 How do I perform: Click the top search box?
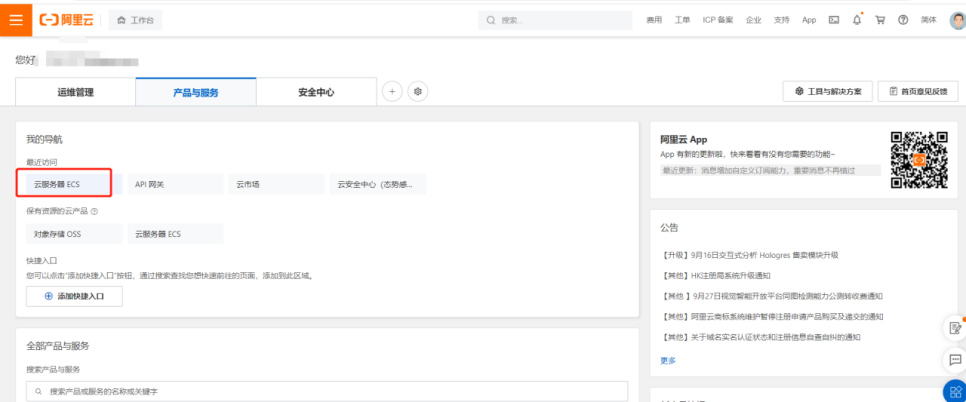coord(555,20)
